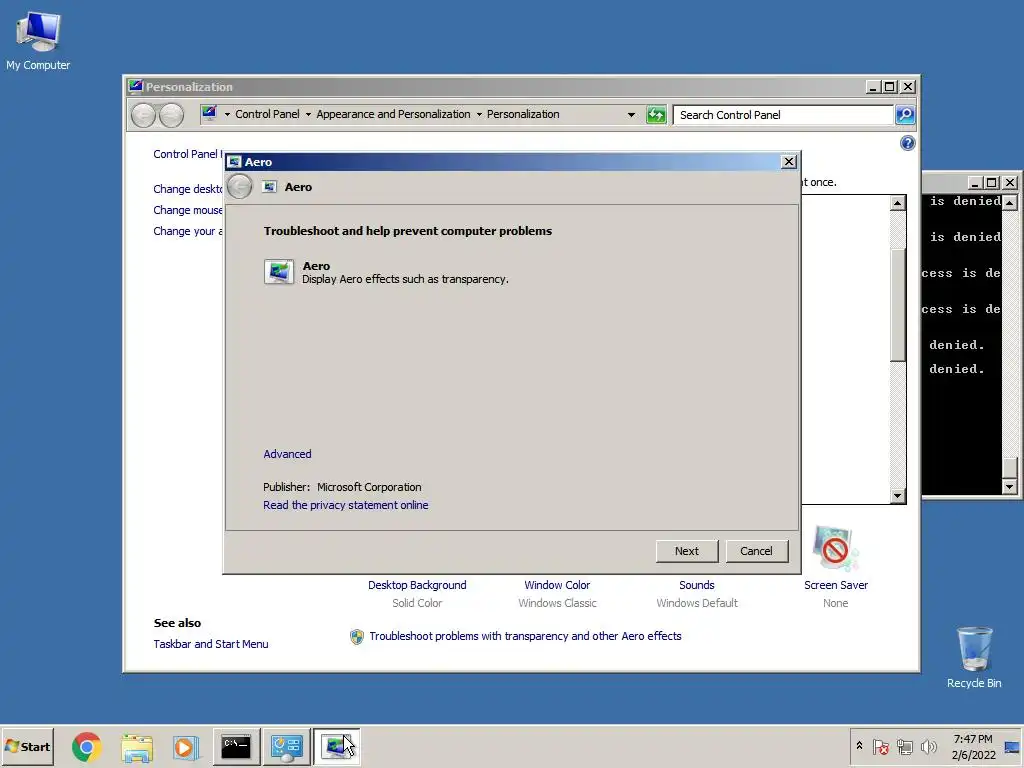Expand arrow after Appearance and Personalization
Image resolution: width=1024 pixels, height=768 pixels.
[x=479, y=114]
